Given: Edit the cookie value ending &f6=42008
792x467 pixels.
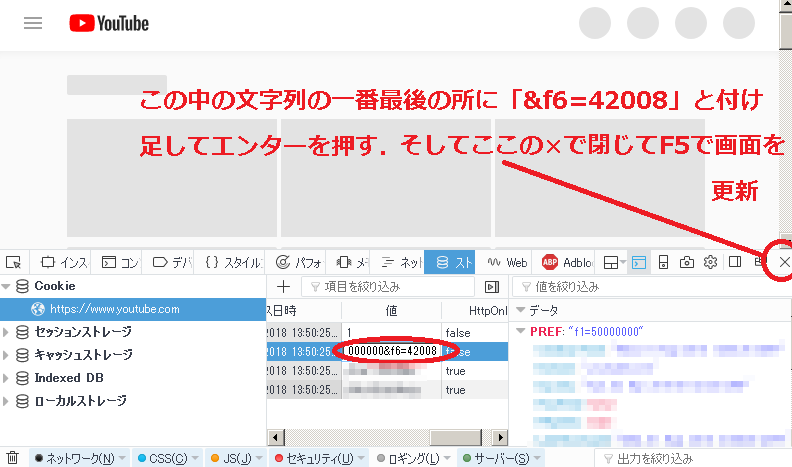Looking at the screenshot, I should [392, 351].
